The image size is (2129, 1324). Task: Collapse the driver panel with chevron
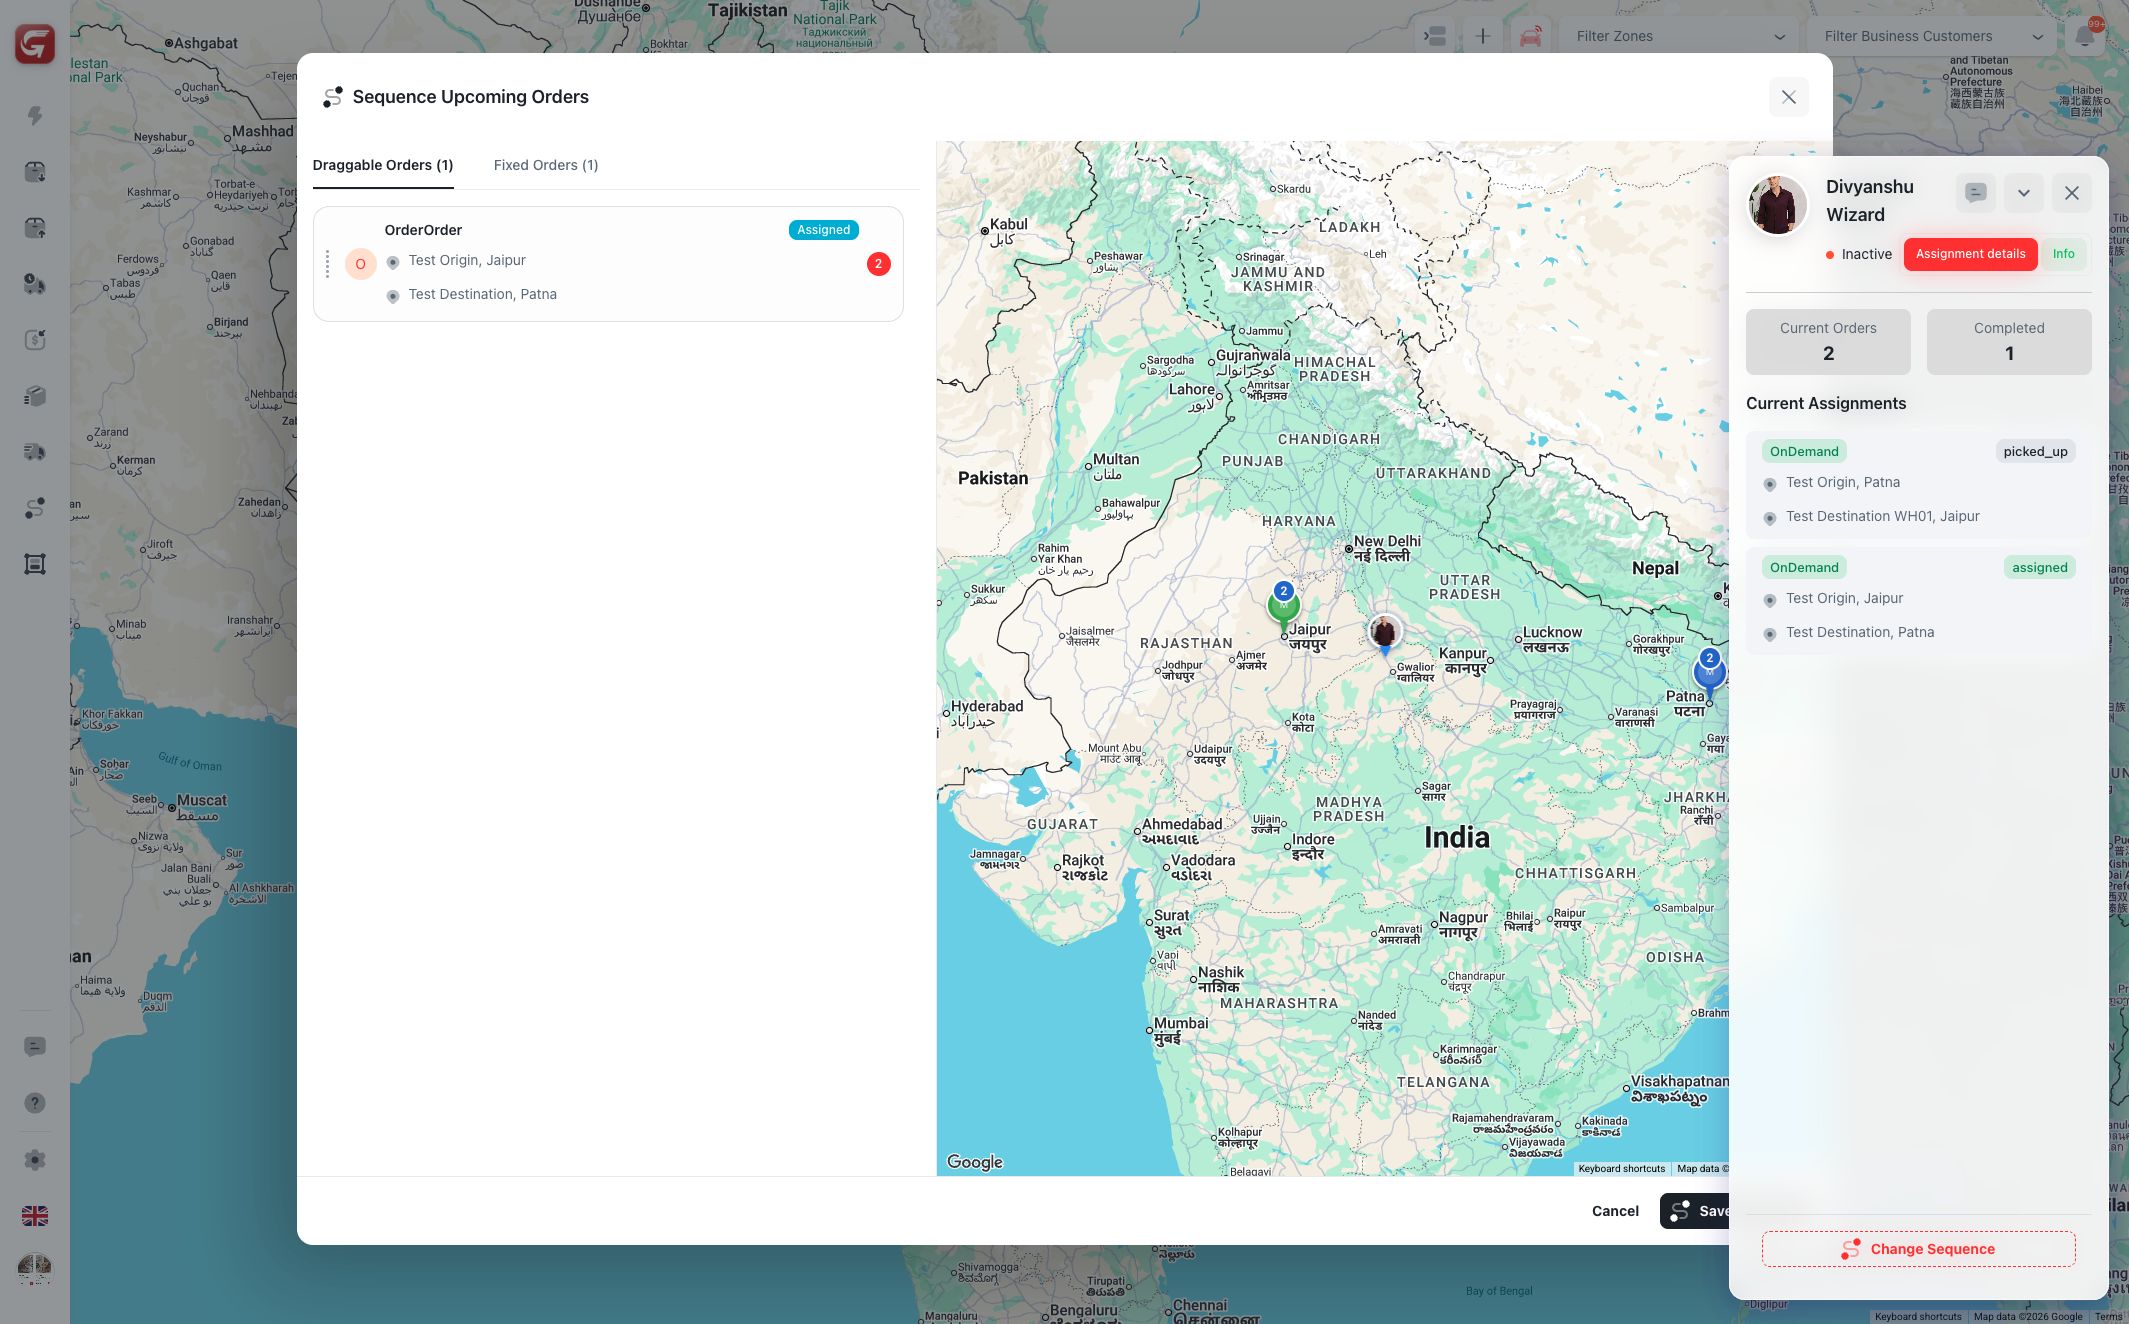pyautogui.click(x=2024, y=193)
